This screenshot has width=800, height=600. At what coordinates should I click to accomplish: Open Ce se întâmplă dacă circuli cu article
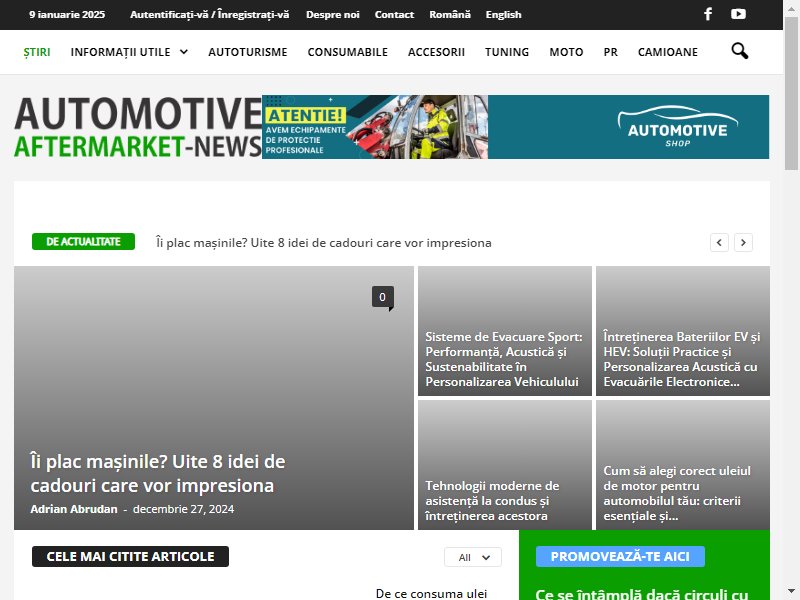coord(641,594)
